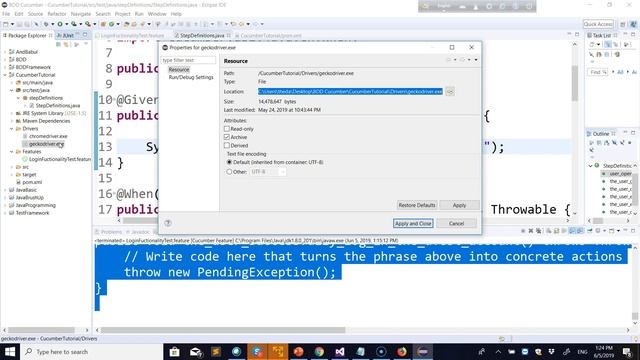Image resolution: width=640 pixels, height=360 pixels.
Task: Toggle the Archive checkbox
Action: [x=227, y=137]
